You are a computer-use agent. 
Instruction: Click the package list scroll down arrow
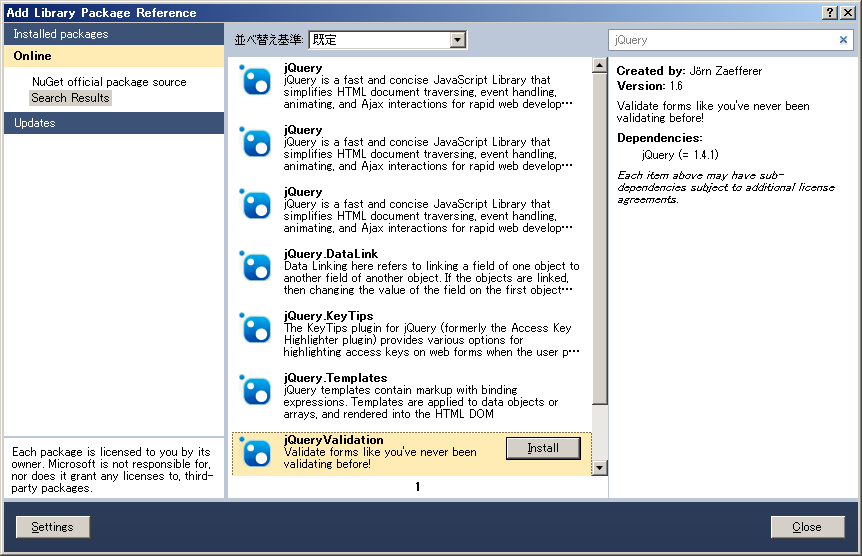click(599, 468)
